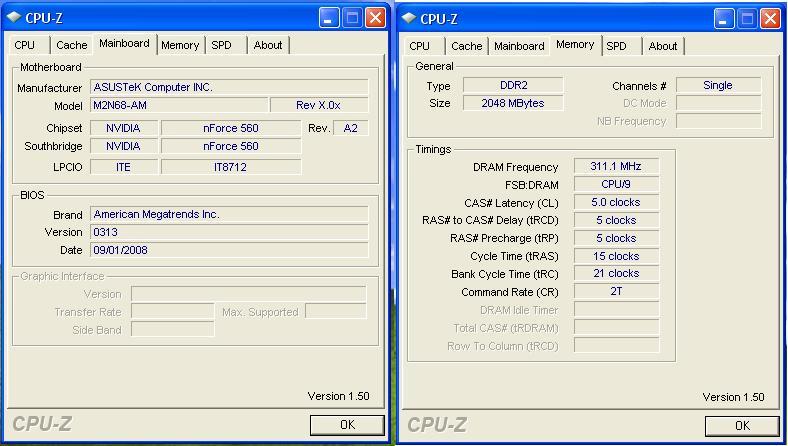Click 'Version 1.50' text in the Memory window
Viewport: 788px width, 446px height.
coord(734,397)
